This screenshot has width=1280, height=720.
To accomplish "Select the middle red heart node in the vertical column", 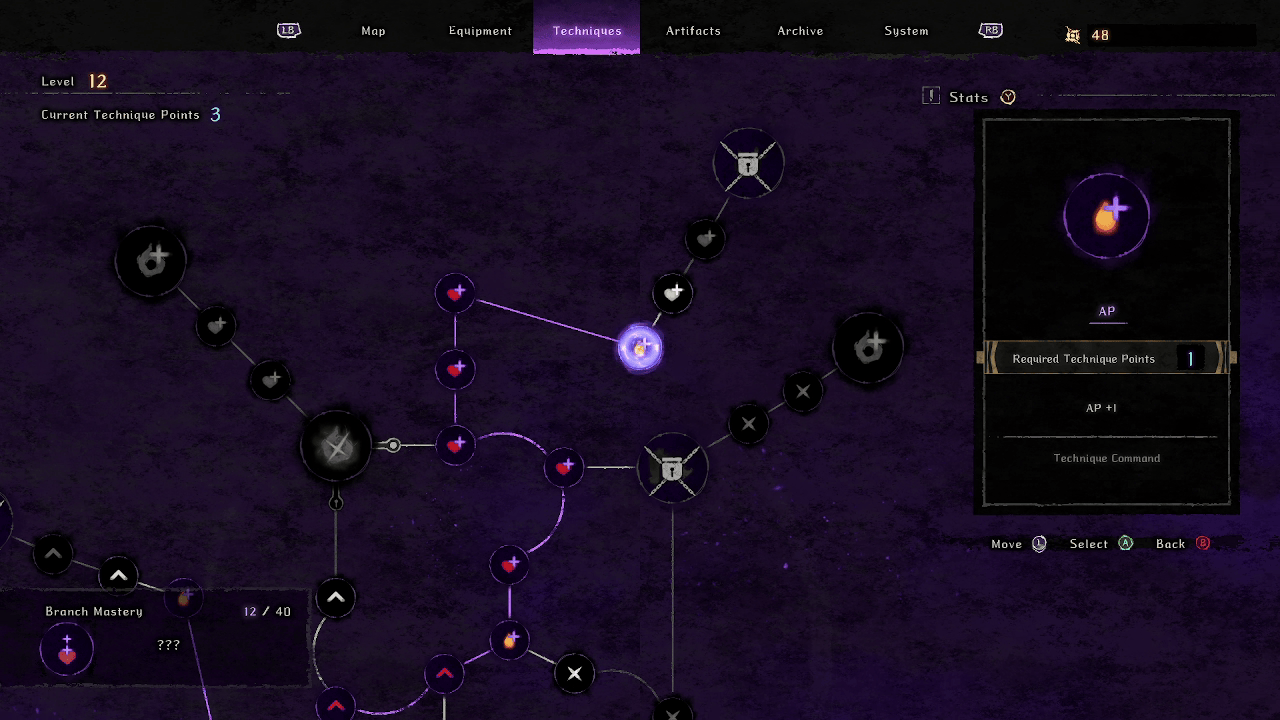I will 455,369.
